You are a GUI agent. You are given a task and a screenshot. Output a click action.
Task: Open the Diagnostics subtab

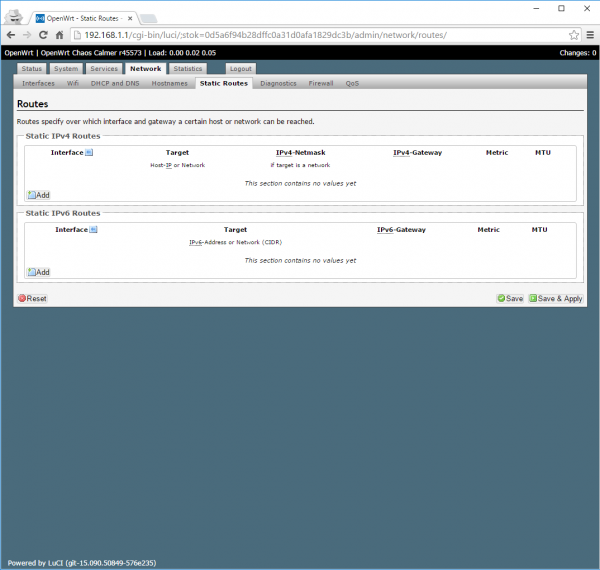coord(278,83)
